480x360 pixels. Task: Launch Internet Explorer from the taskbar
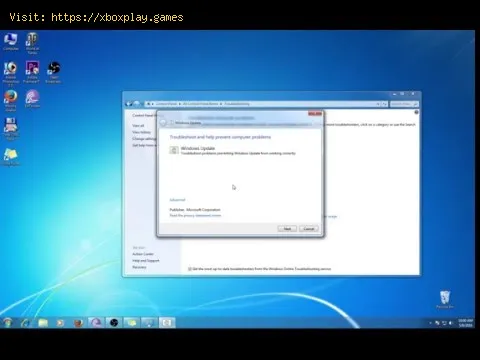pos(25,323)
